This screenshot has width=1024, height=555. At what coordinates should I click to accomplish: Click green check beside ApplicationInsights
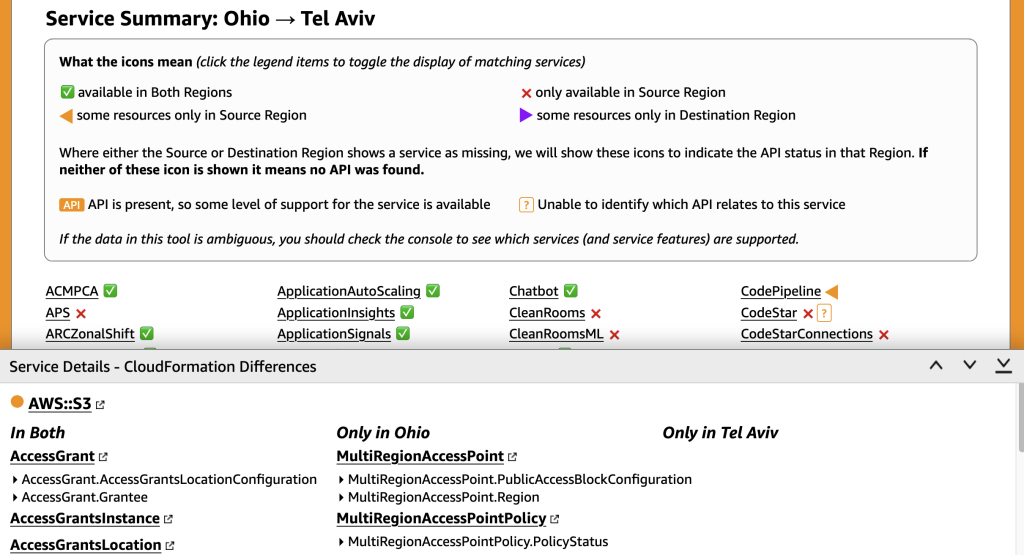[407, 312]
